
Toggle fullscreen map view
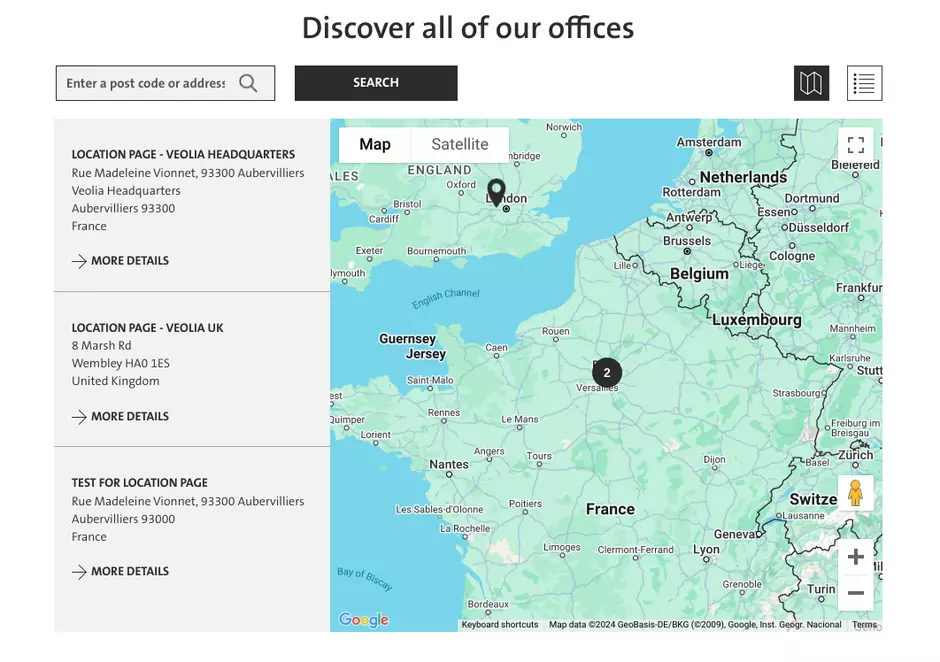coord(855,145)
